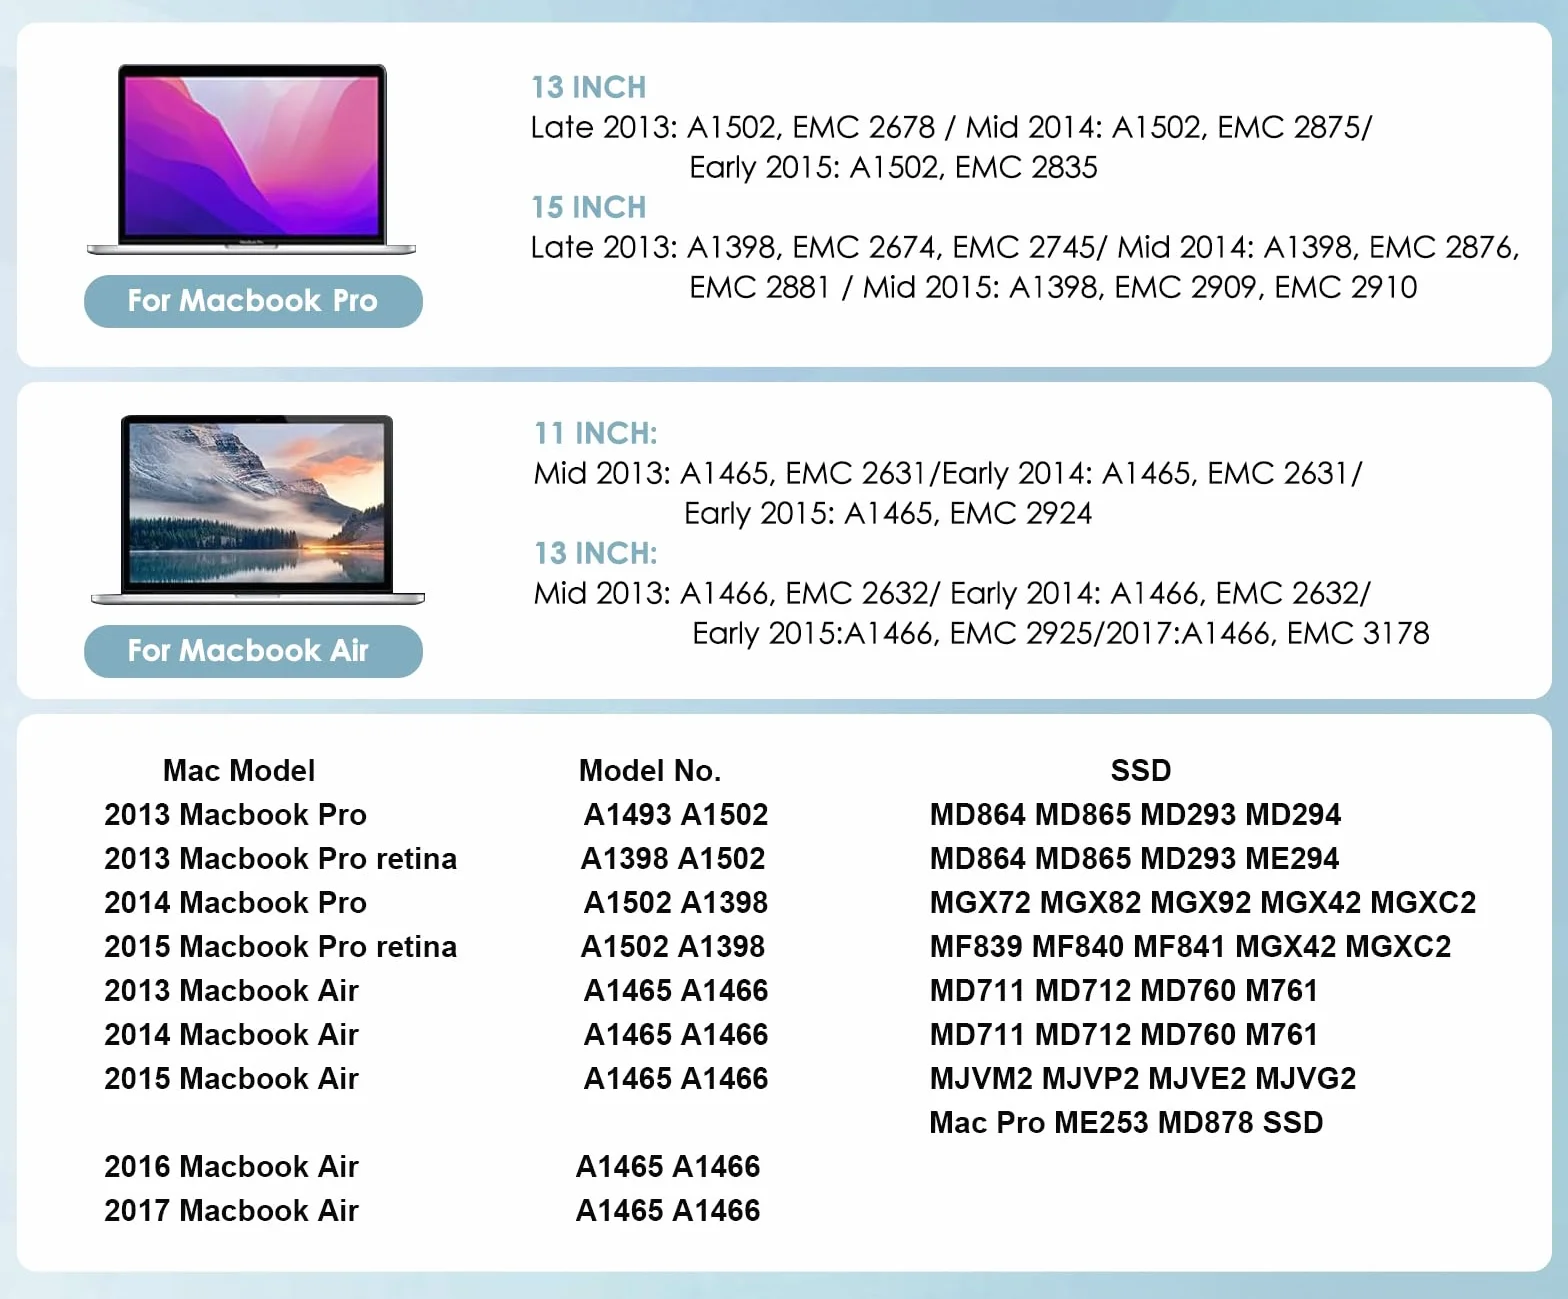The height and width of the screenshot is (1299, 1568).
Task: Select the '2017 Macbook Air' row label
Action: pyautogui.click(x=232, y=1210)
